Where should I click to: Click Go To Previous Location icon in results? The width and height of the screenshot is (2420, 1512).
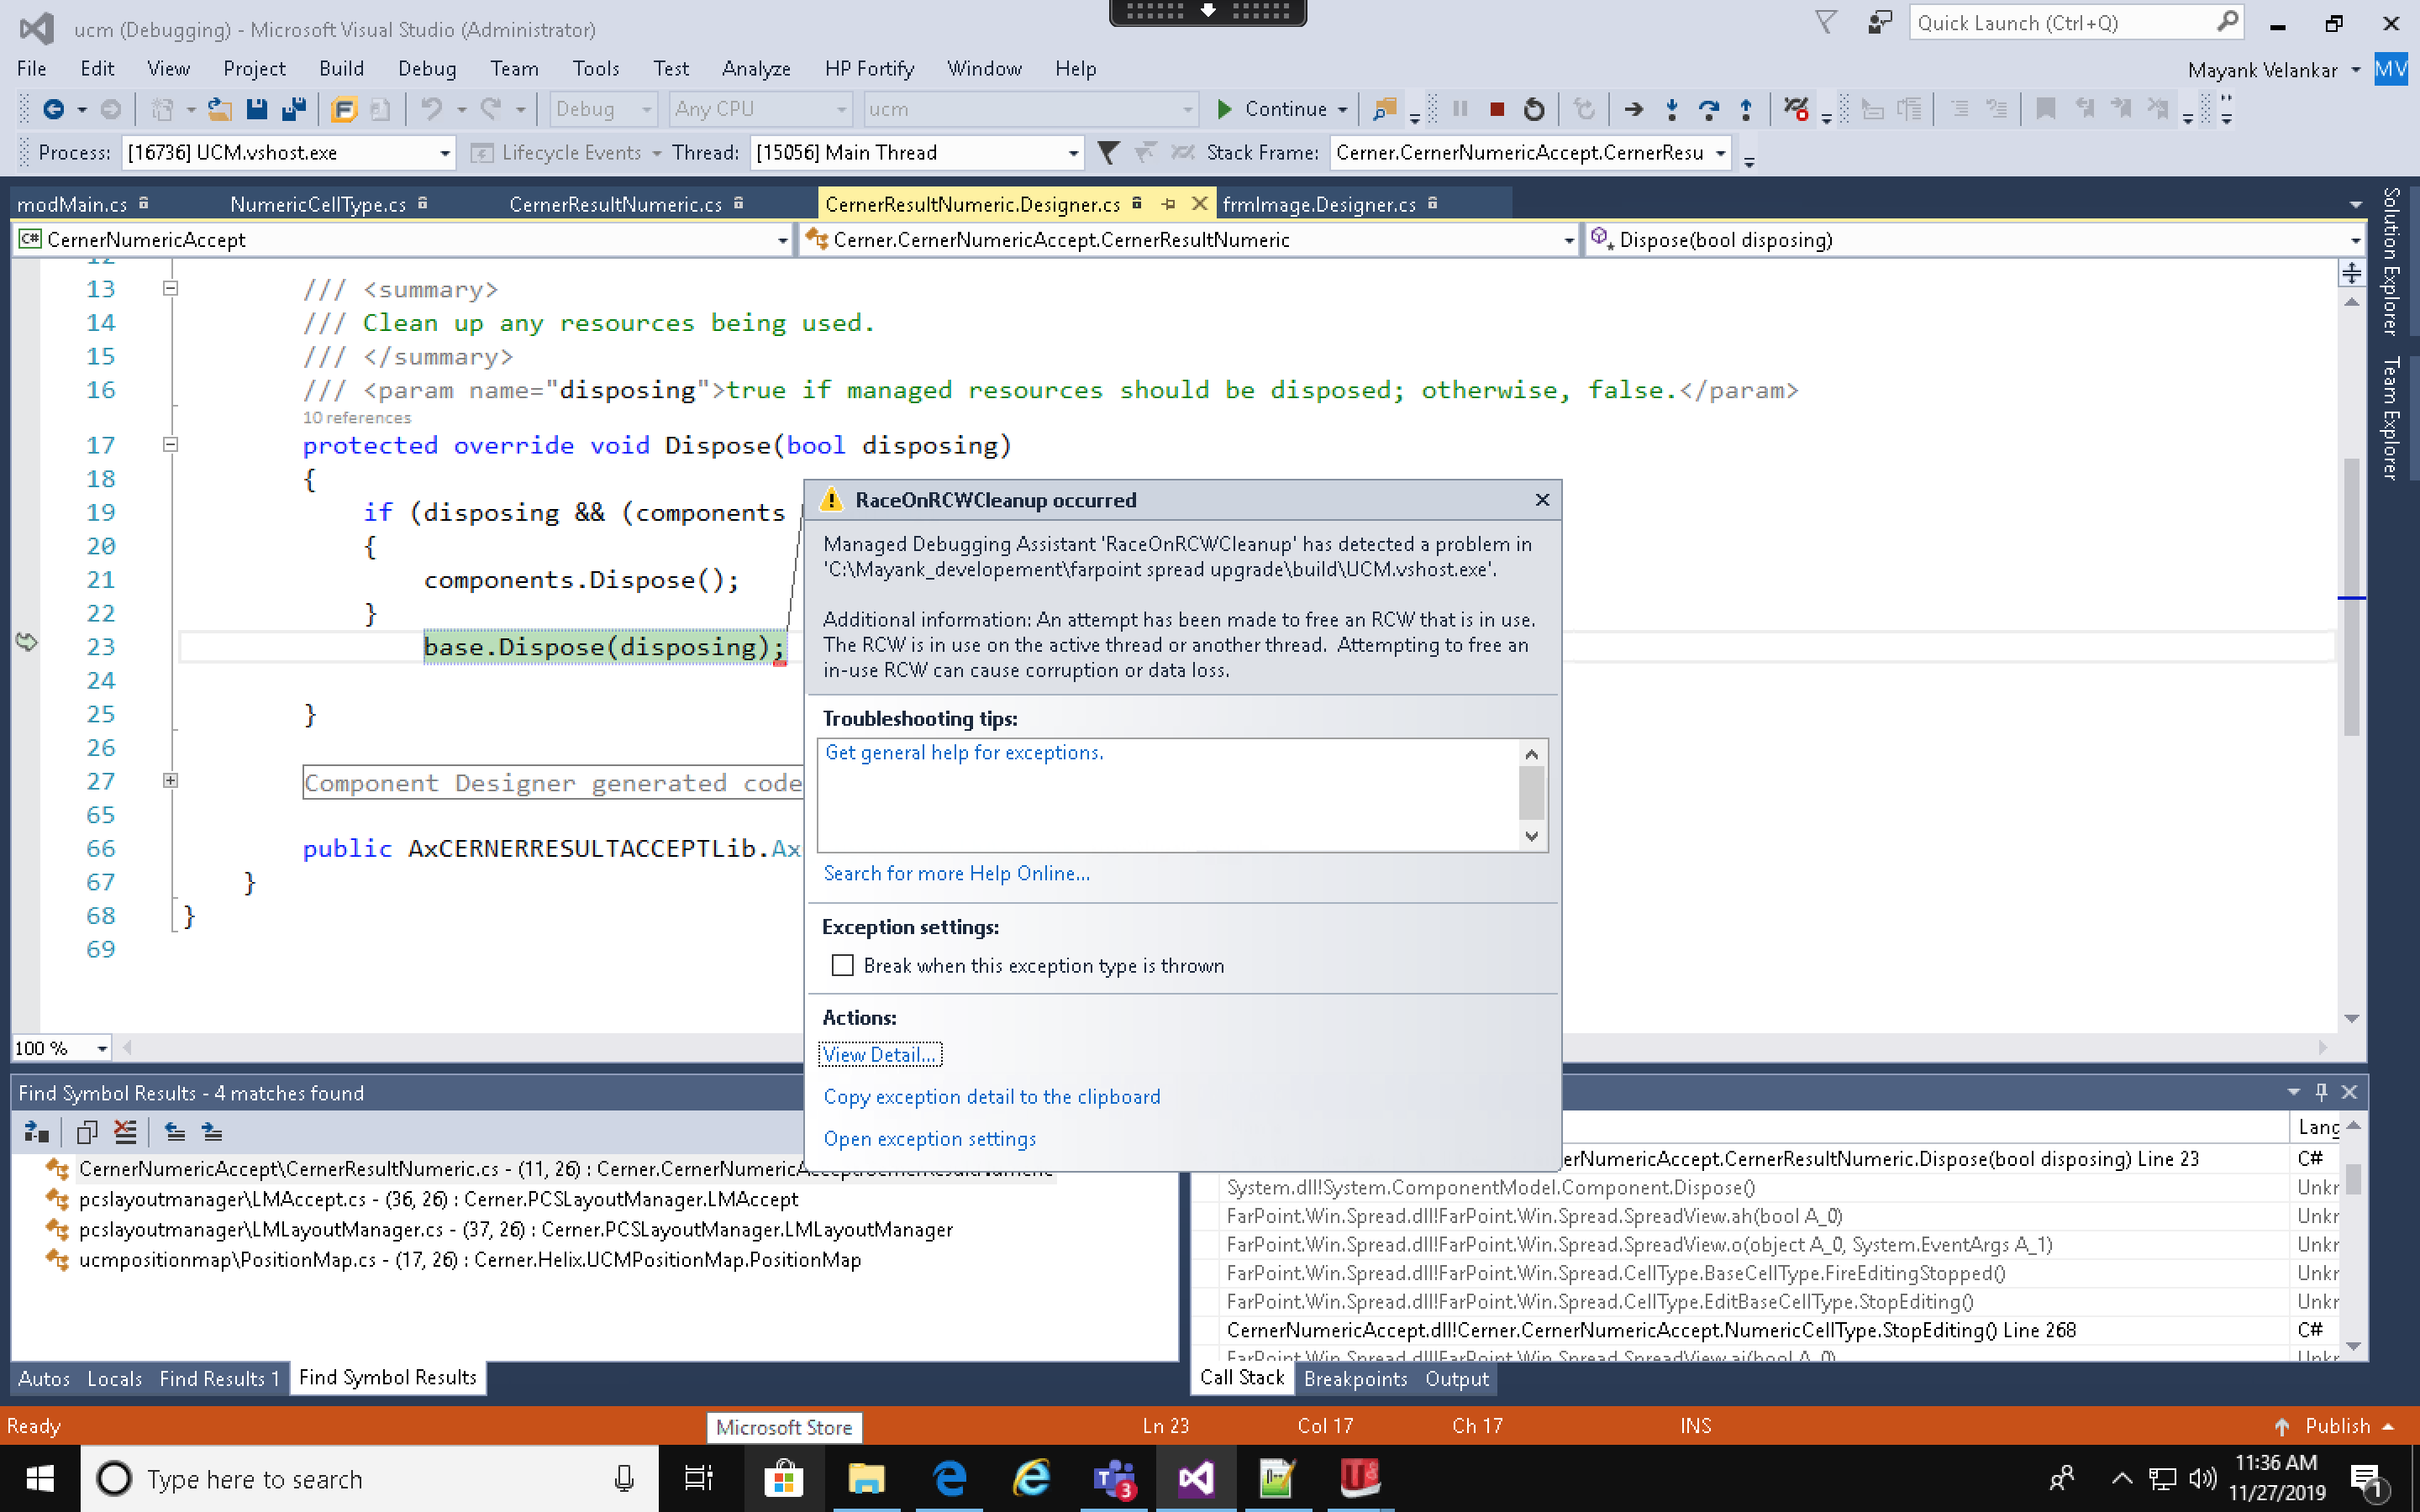[x=175, y=1131]
